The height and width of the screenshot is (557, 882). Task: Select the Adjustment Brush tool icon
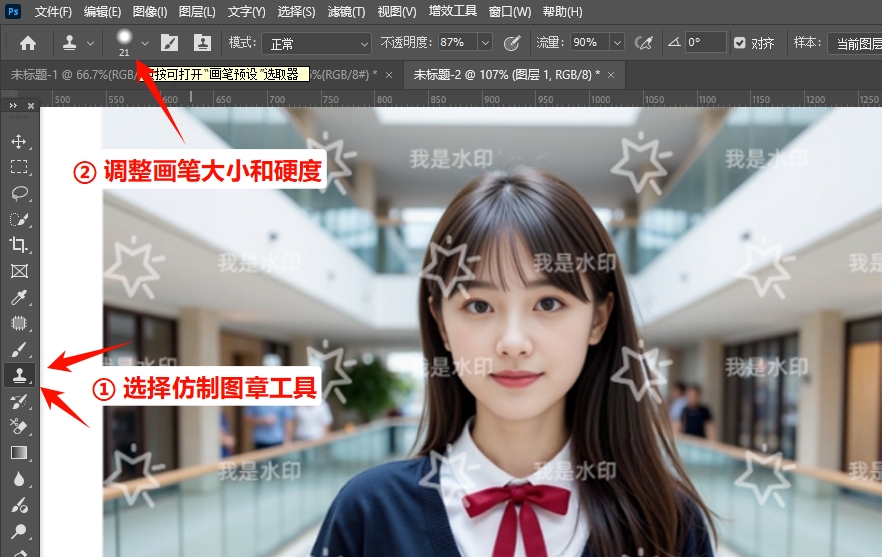(19, 505)
